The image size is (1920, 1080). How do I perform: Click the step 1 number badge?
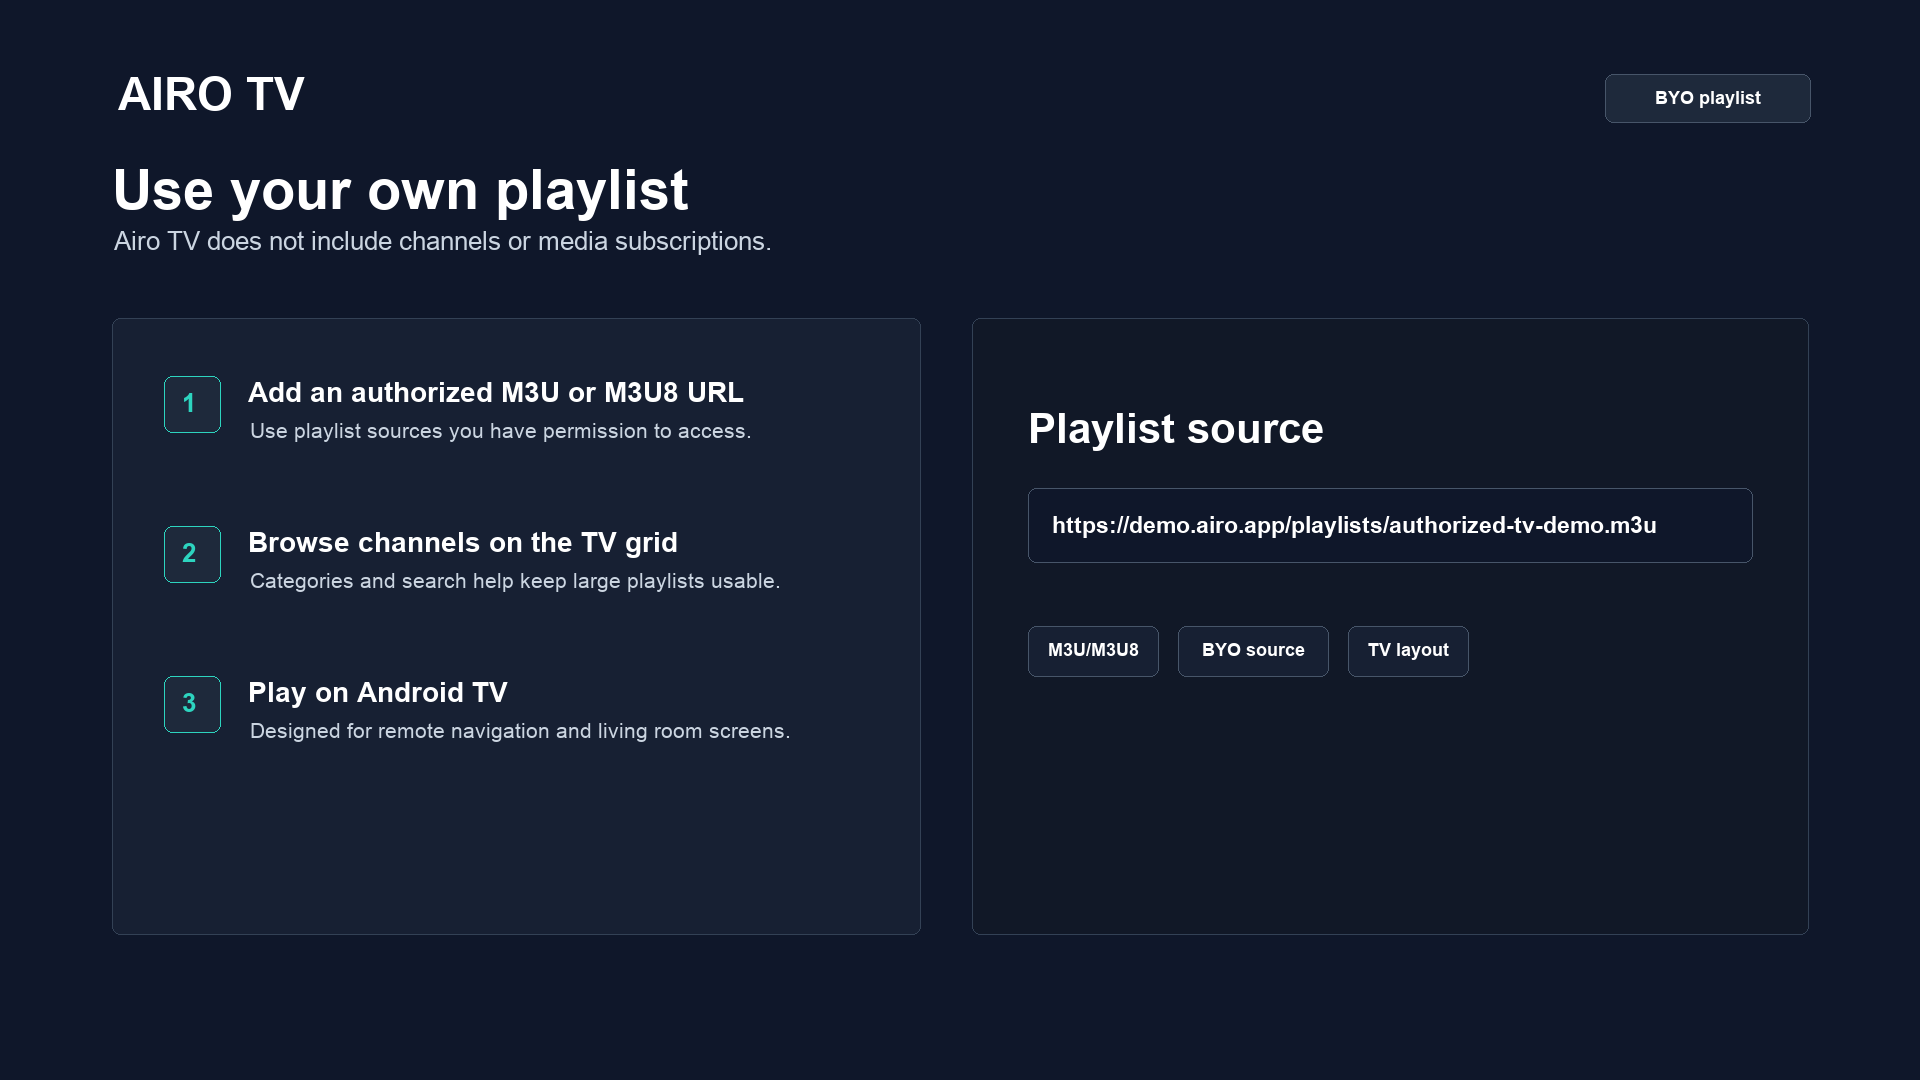point(192,404)
